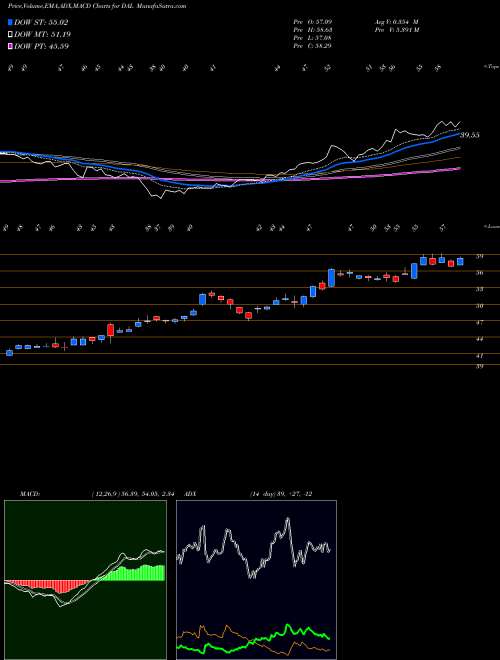The image size is (500, 660).
Task: Click the magenta DOW PT legend swatch
Action: tap(11, 46)
